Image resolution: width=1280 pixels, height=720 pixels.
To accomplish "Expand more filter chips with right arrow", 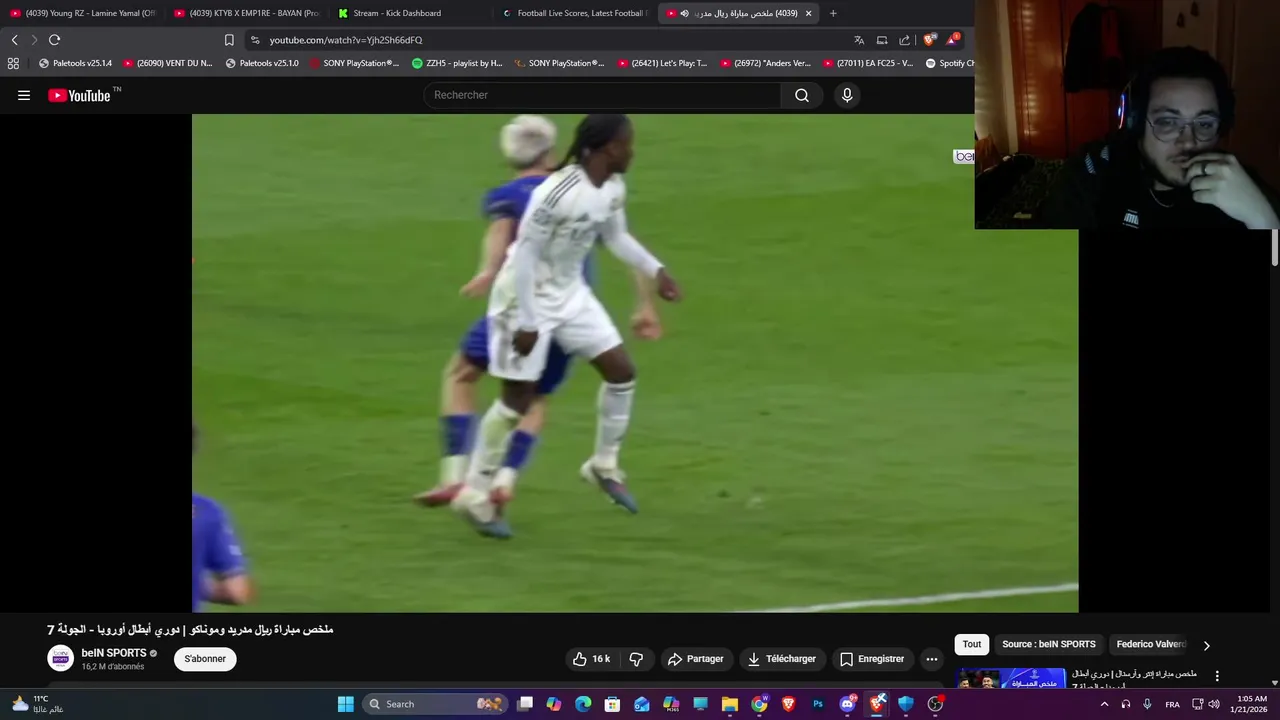I will pos(1206,645).
